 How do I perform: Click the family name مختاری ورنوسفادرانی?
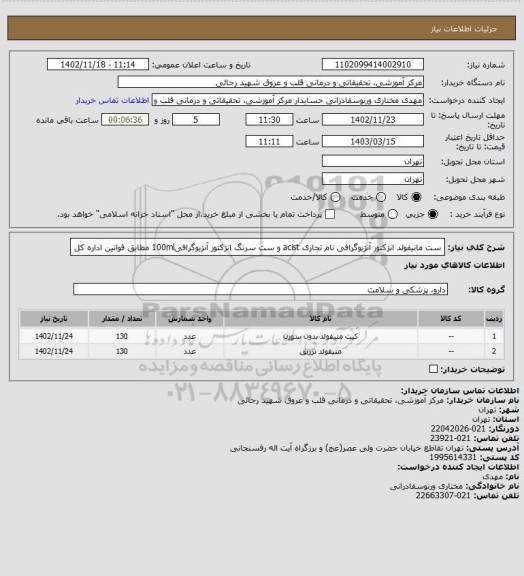[426, 486]
